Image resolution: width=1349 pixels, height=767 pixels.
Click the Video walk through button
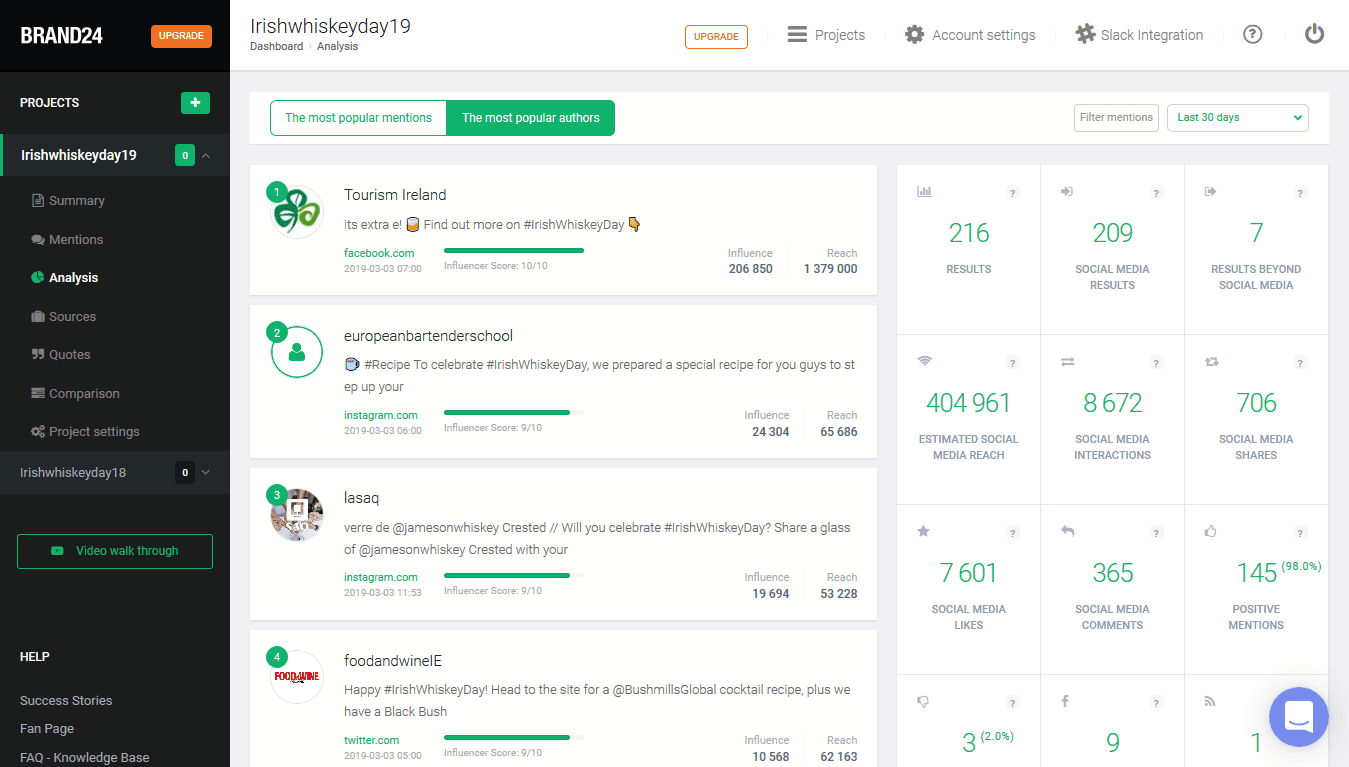click(x=115, y=551)
